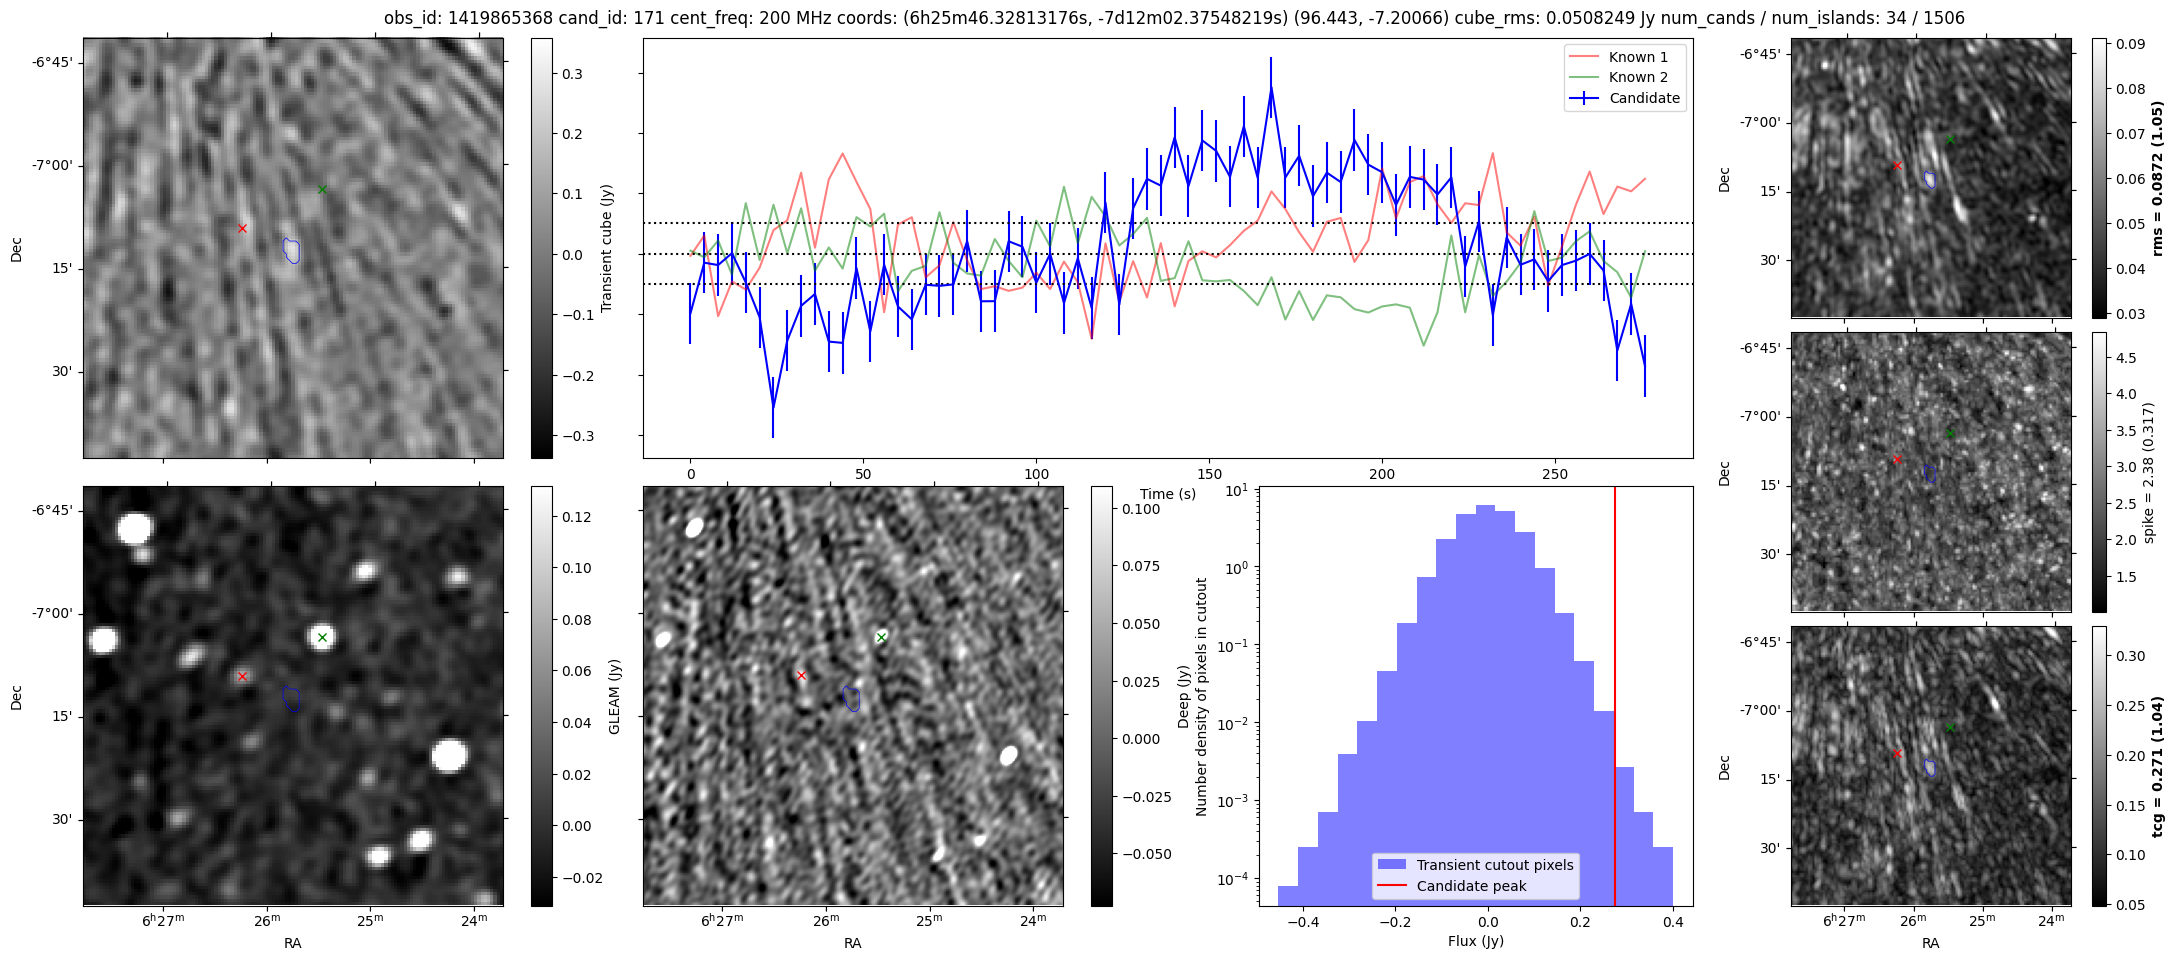Click the green x marker in GLEAM image
Viewport: 2175px width, 960px height.
click(322, 637)
